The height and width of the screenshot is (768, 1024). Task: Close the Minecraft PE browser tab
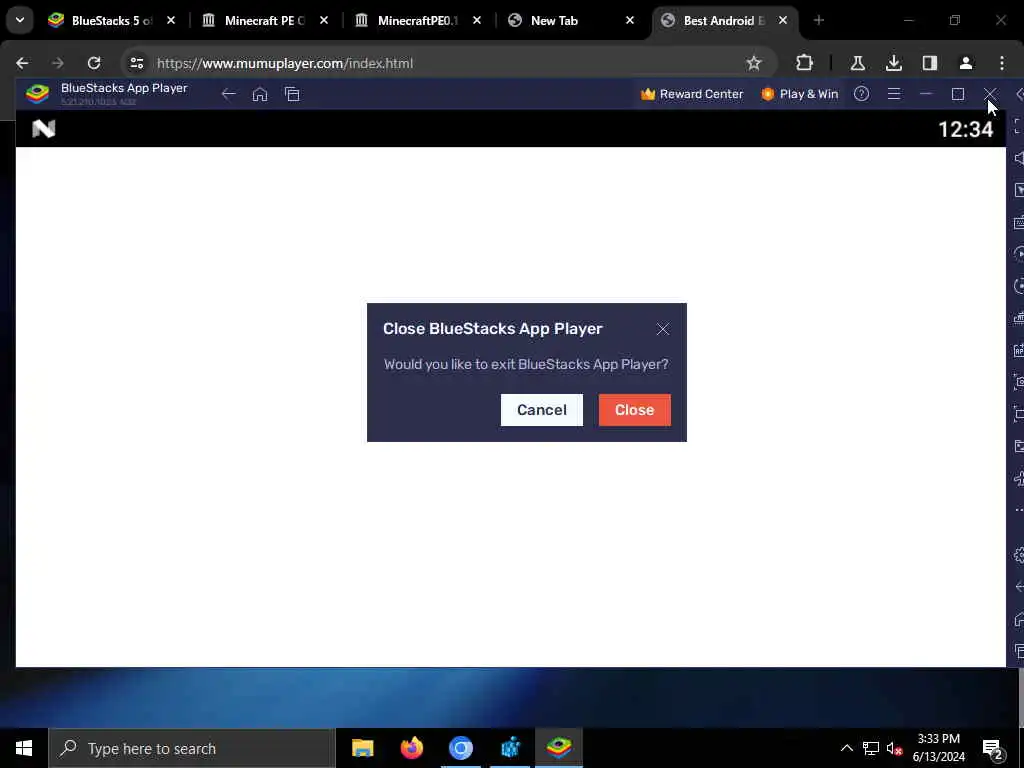pos(323,20)
